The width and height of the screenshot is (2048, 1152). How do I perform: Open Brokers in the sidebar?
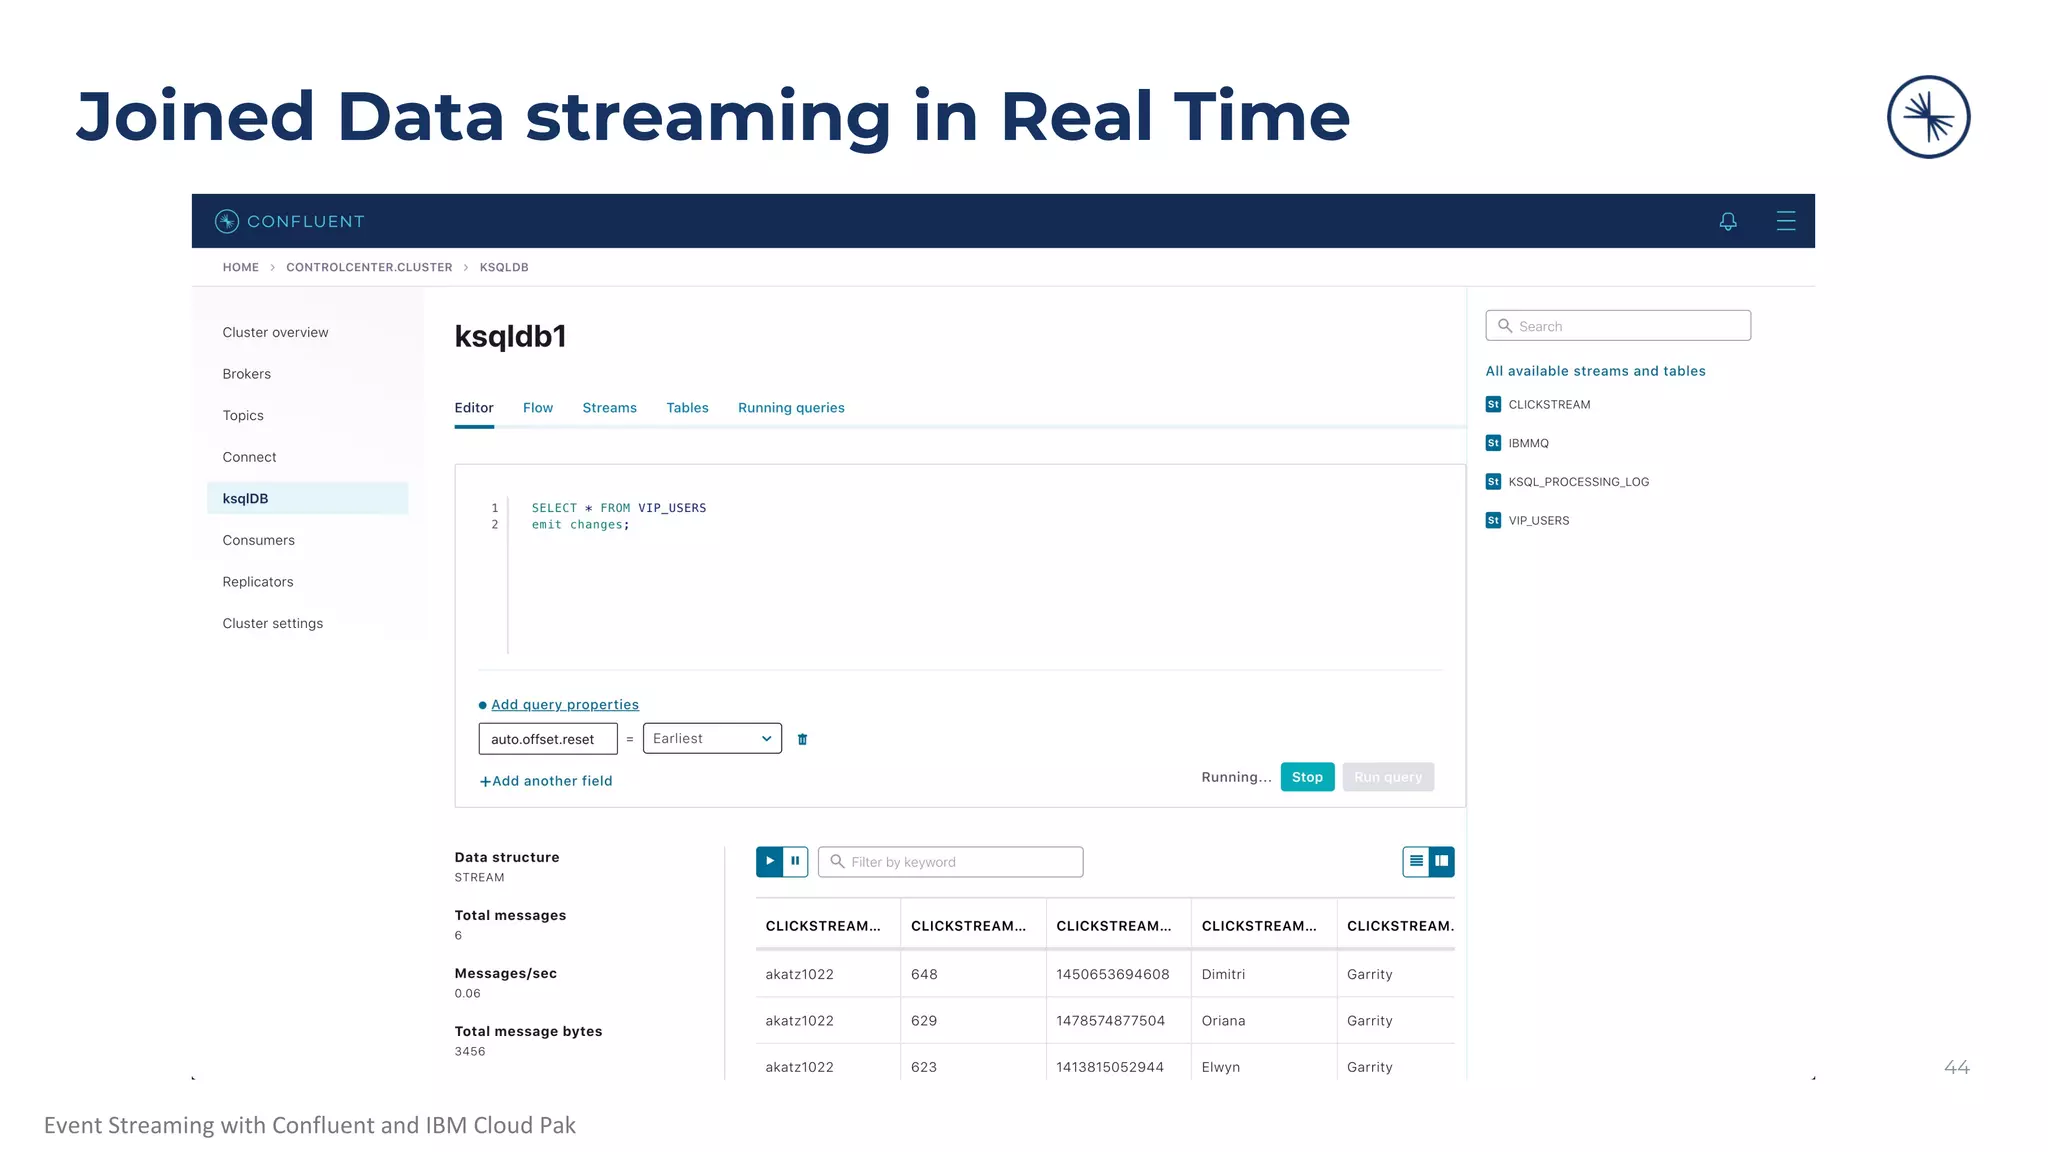(x=247, y=374)
